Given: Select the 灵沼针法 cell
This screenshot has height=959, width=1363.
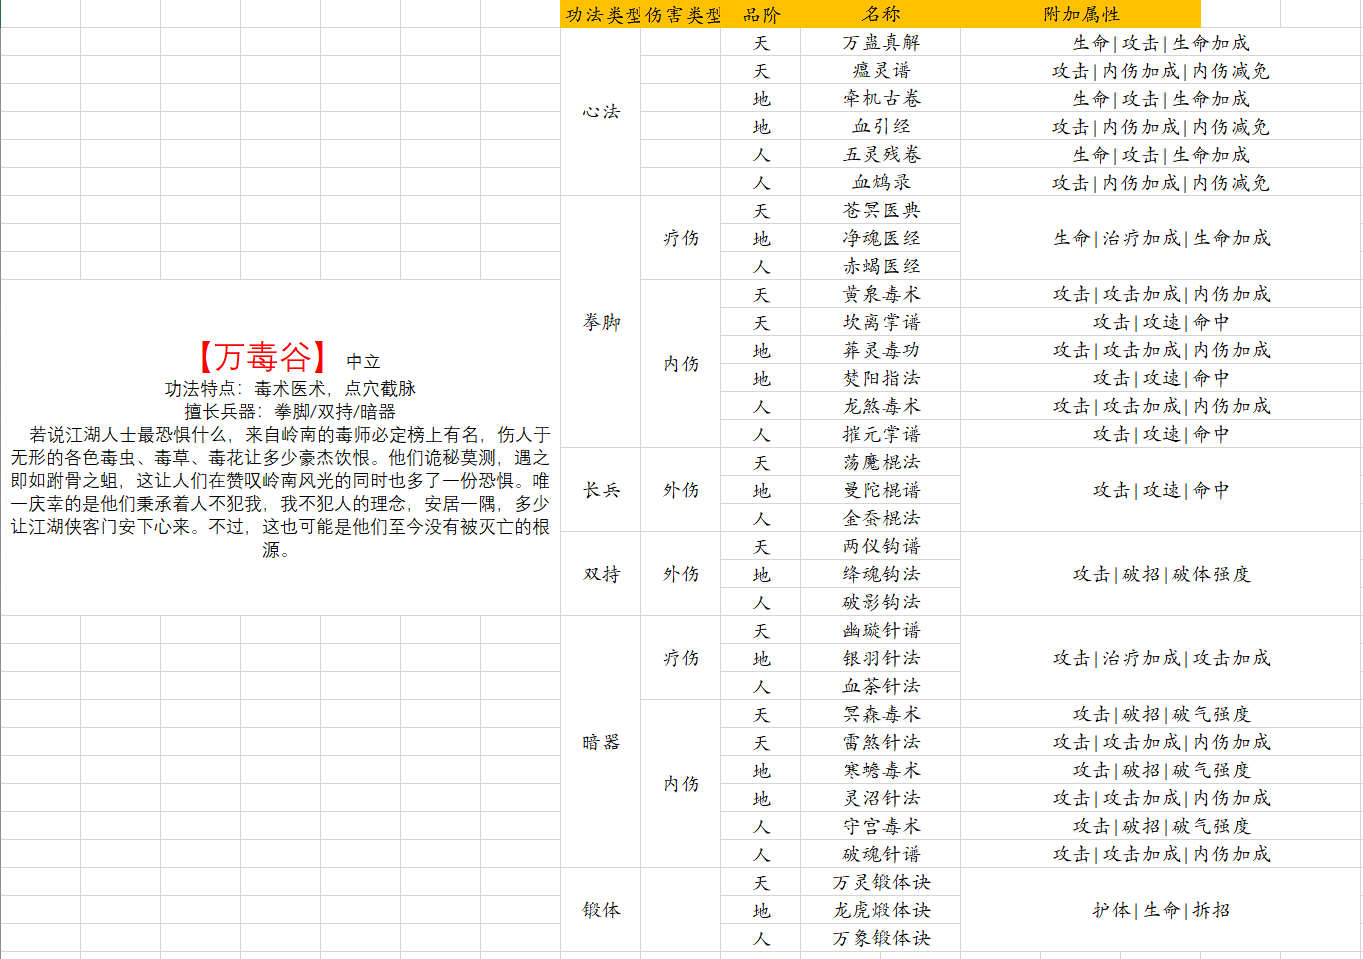Looking at the screenshot, I should tap(881, 798).
